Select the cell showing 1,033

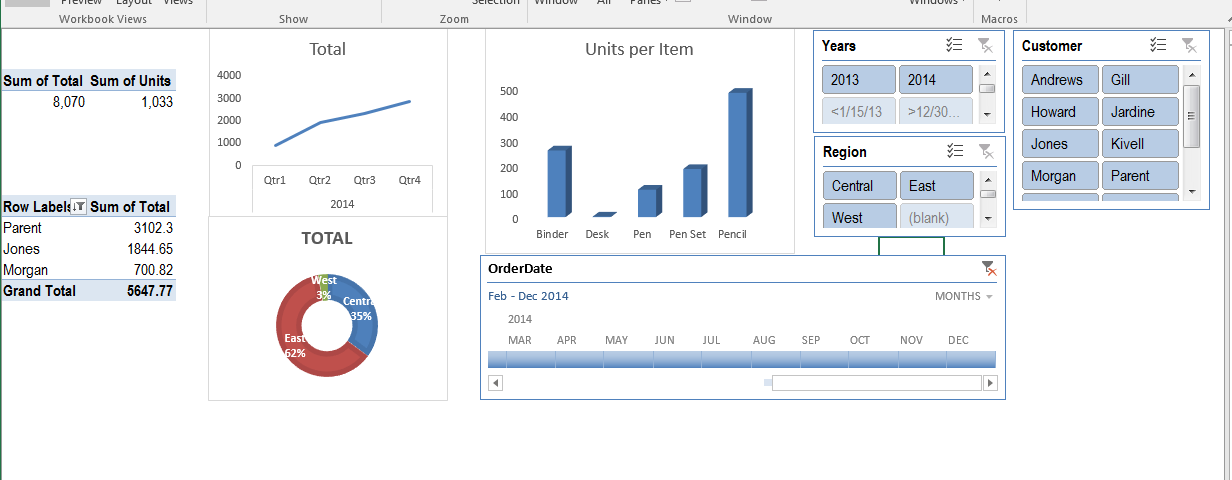coord(132,102)
